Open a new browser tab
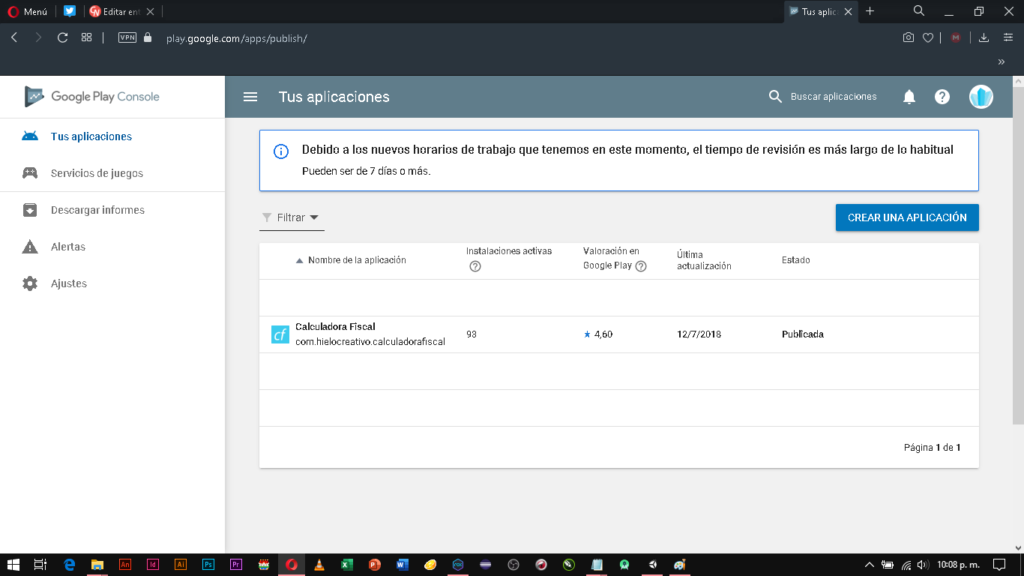This screenshot has width=1024, height=576. tap(870, 11)
